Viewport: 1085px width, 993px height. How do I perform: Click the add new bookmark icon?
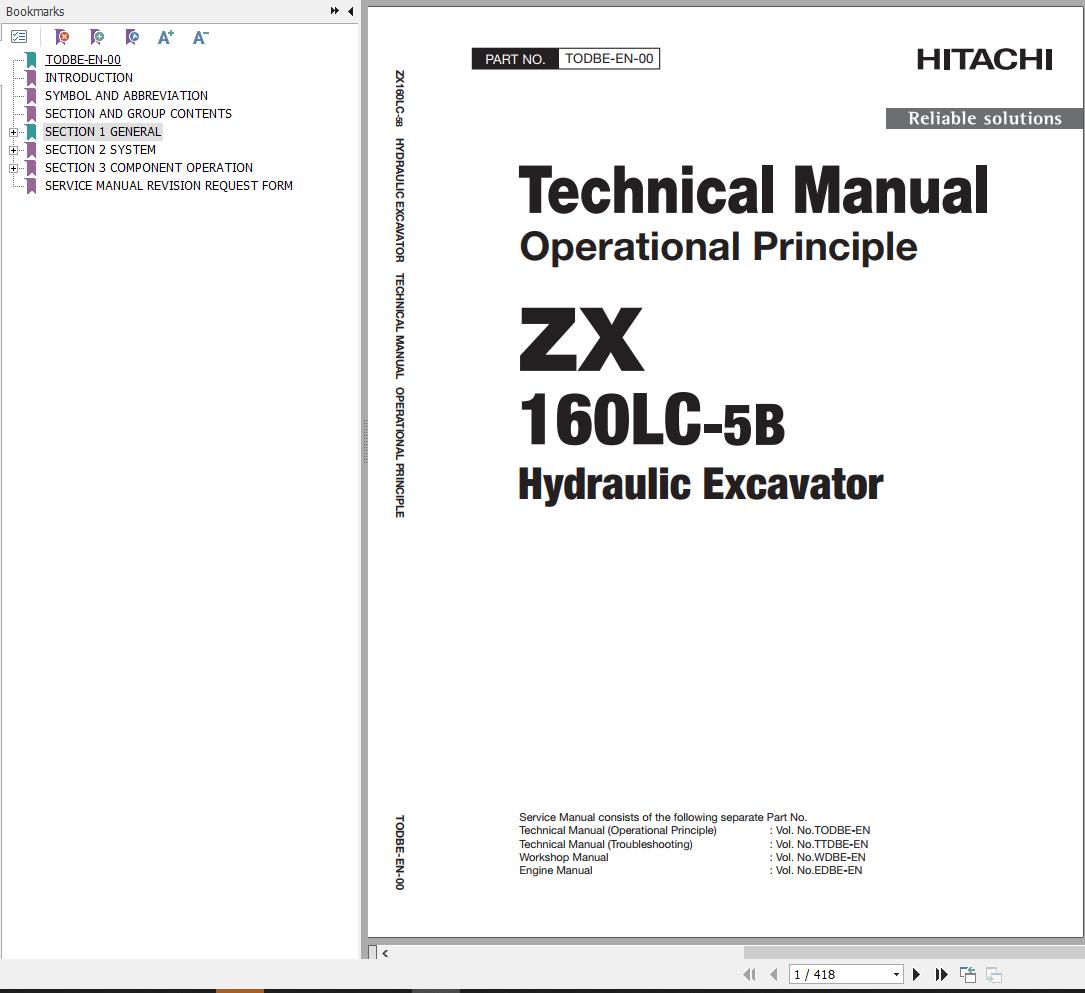[97, 37]
